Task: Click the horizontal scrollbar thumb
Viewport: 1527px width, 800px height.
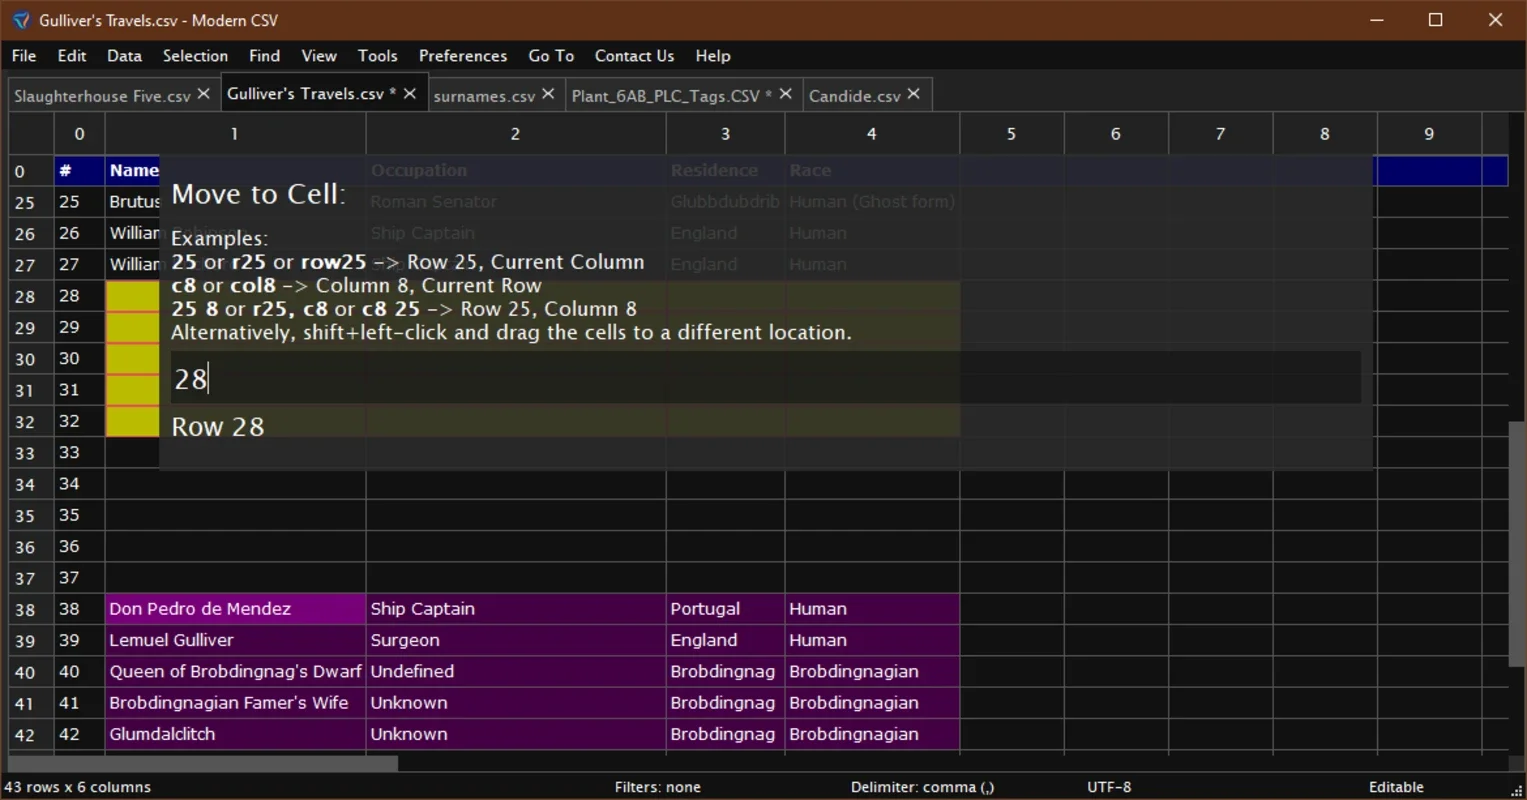Action: pos(203,763)
